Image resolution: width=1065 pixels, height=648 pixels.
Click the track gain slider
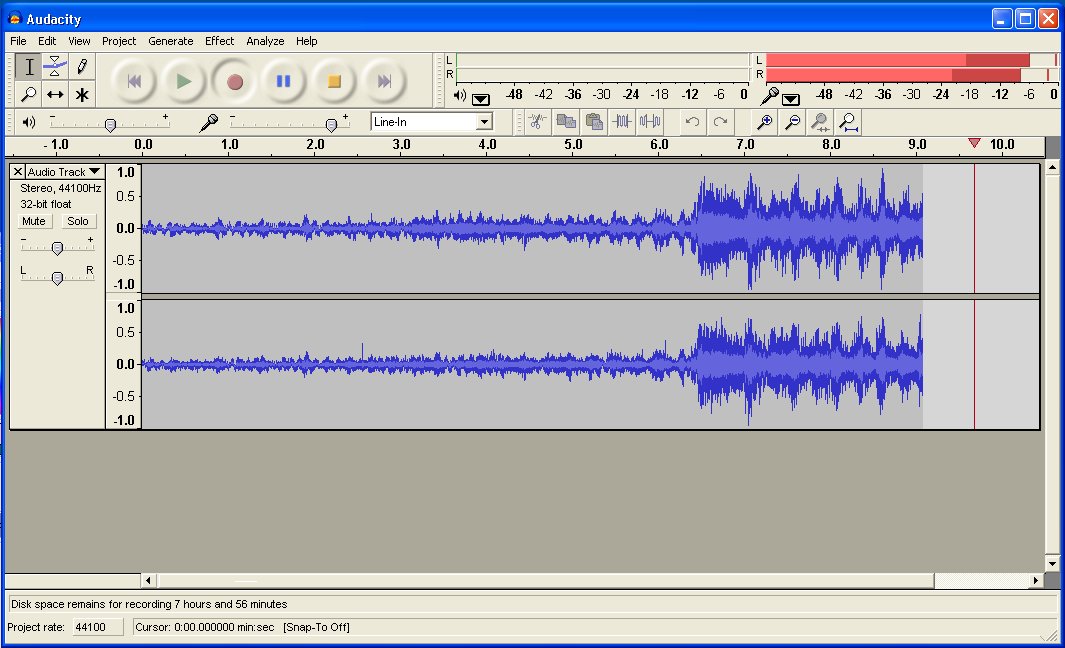tap(57, 247)
